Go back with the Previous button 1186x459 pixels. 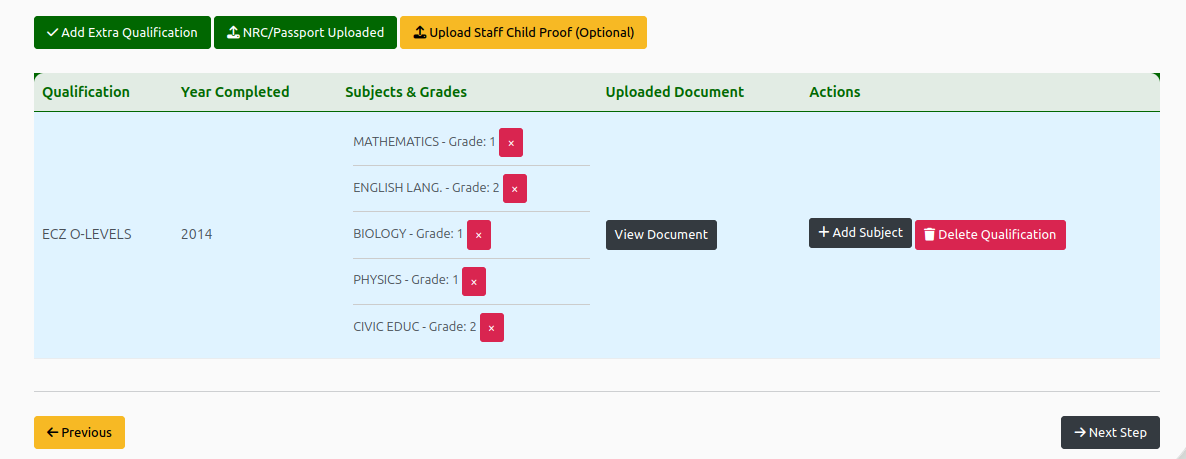[x=79, y=433]
